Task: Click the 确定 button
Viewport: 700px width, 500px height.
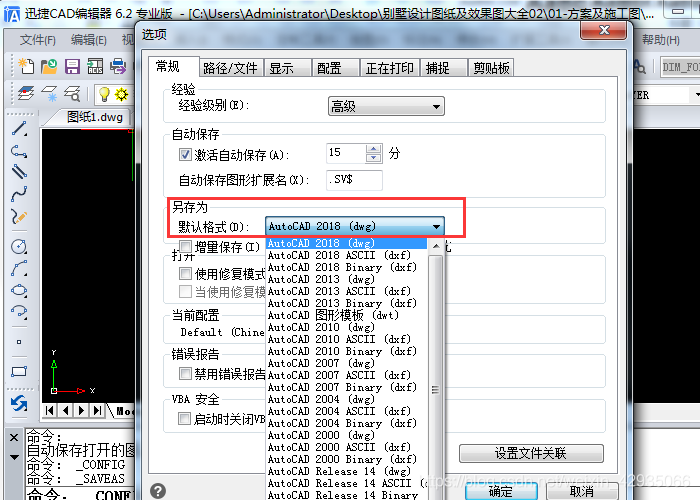Action: coord(500,492)
